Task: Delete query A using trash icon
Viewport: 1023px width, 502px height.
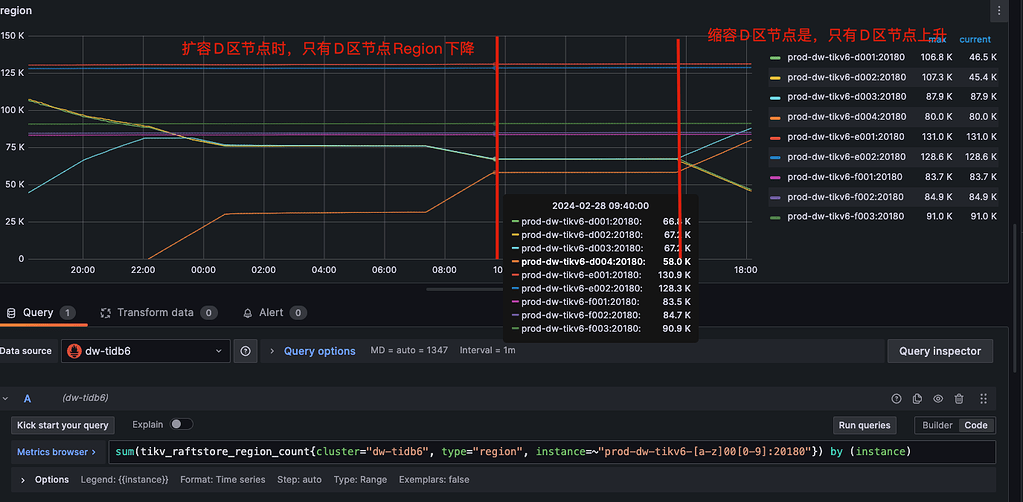Action: pyautogui.click(x=959, y=398)
